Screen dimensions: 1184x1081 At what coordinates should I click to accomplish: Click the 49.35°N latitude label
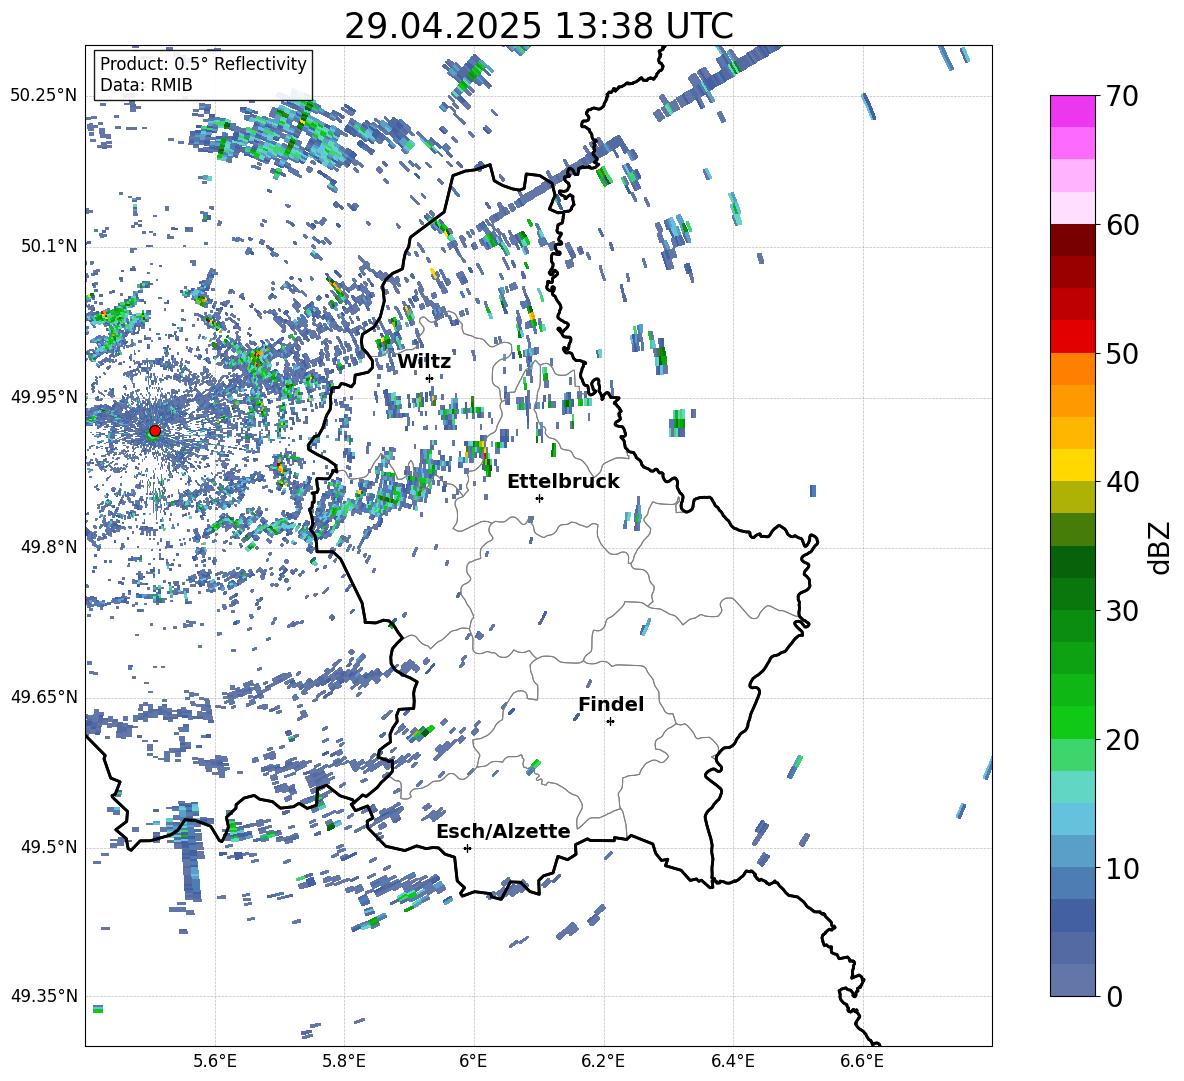click(44, 996)
